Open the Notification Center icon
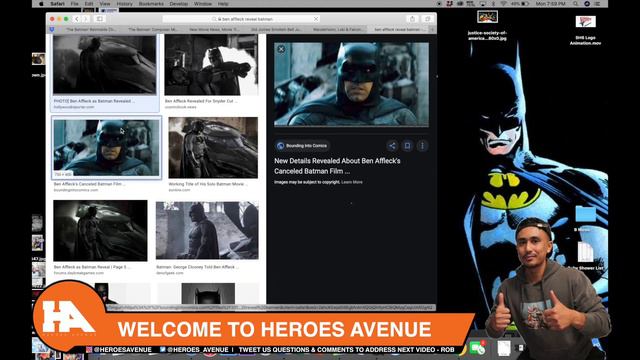The image size is (640, 360). [x=598, y=4]
